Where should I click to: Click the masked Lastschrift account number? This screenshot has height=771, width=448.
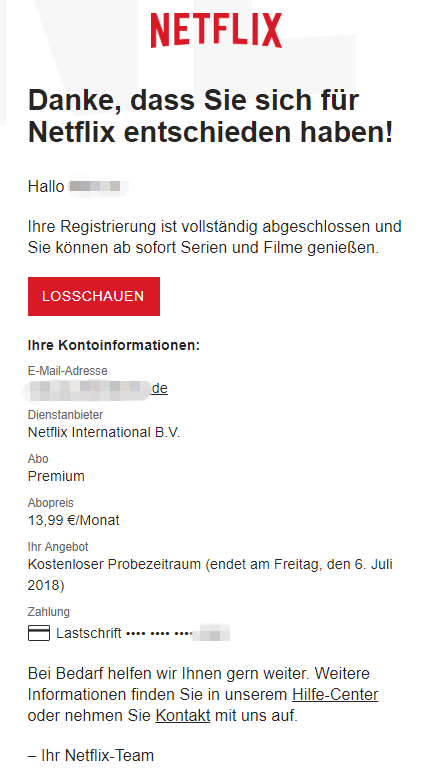(178, 633)
